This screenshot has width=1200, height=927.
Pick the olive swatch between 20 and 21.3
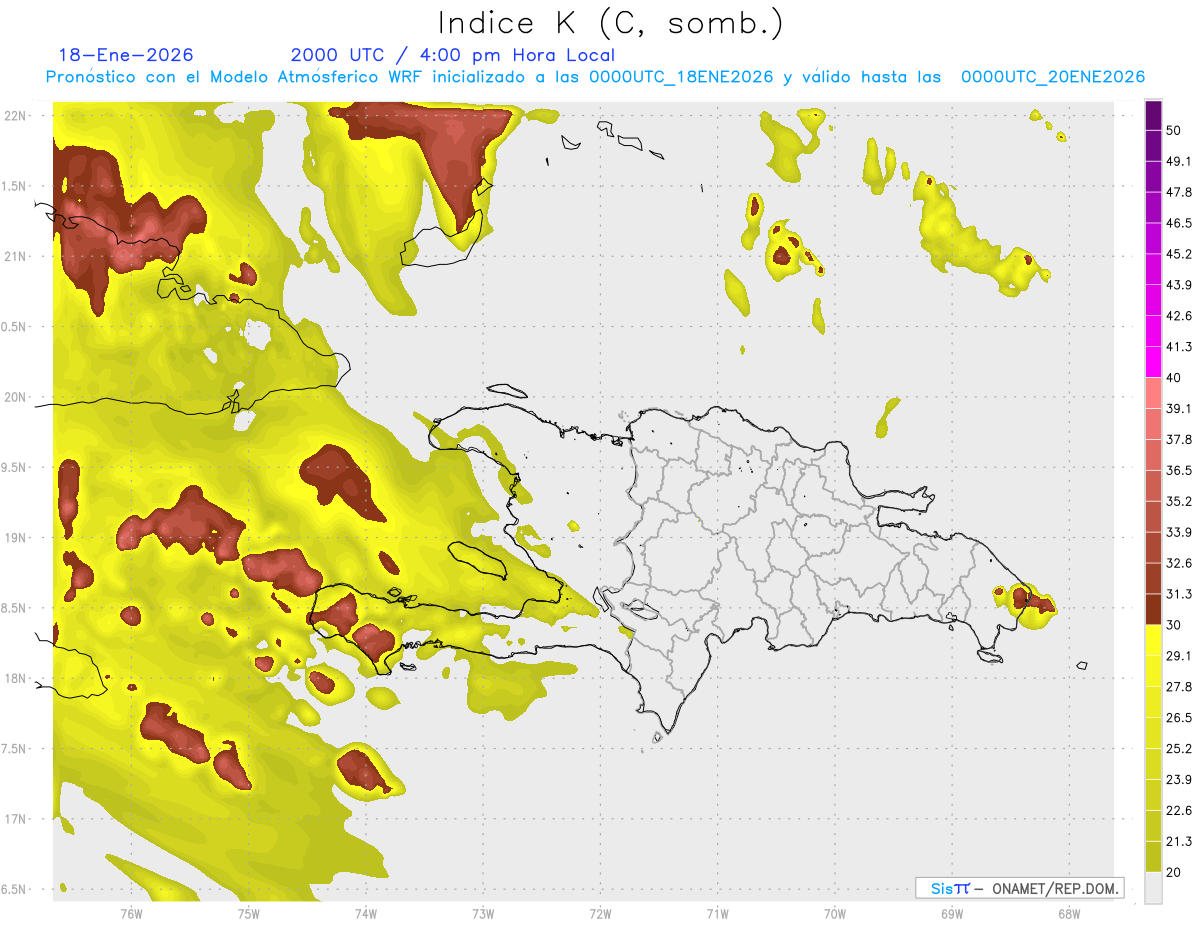[x=1153, y=856]
